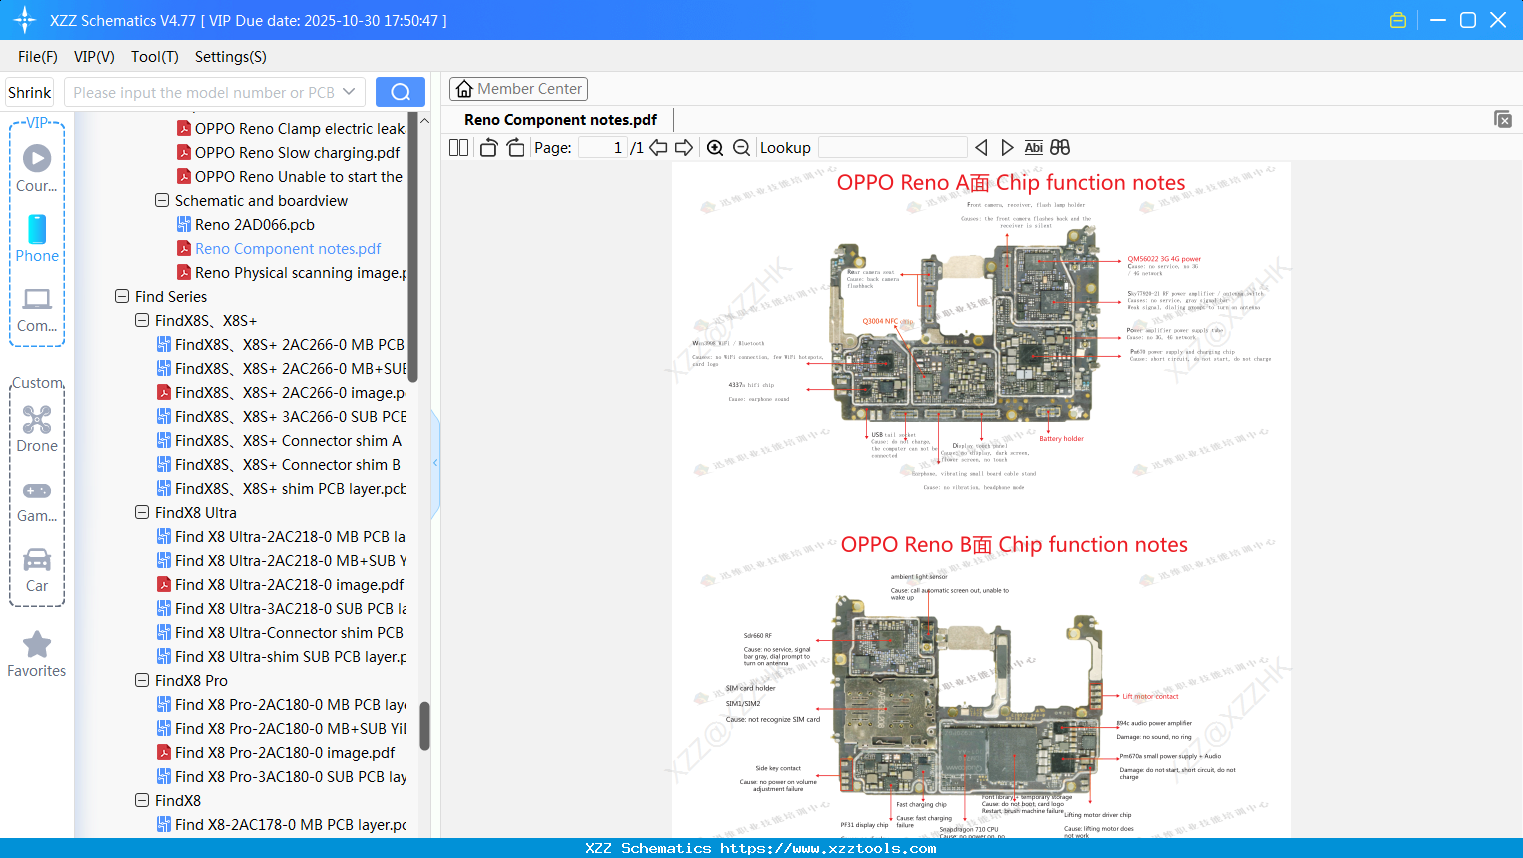This screenshot has height=858, width=1523.
Task: Find next Lookup match
Action: coord(1007,147)
